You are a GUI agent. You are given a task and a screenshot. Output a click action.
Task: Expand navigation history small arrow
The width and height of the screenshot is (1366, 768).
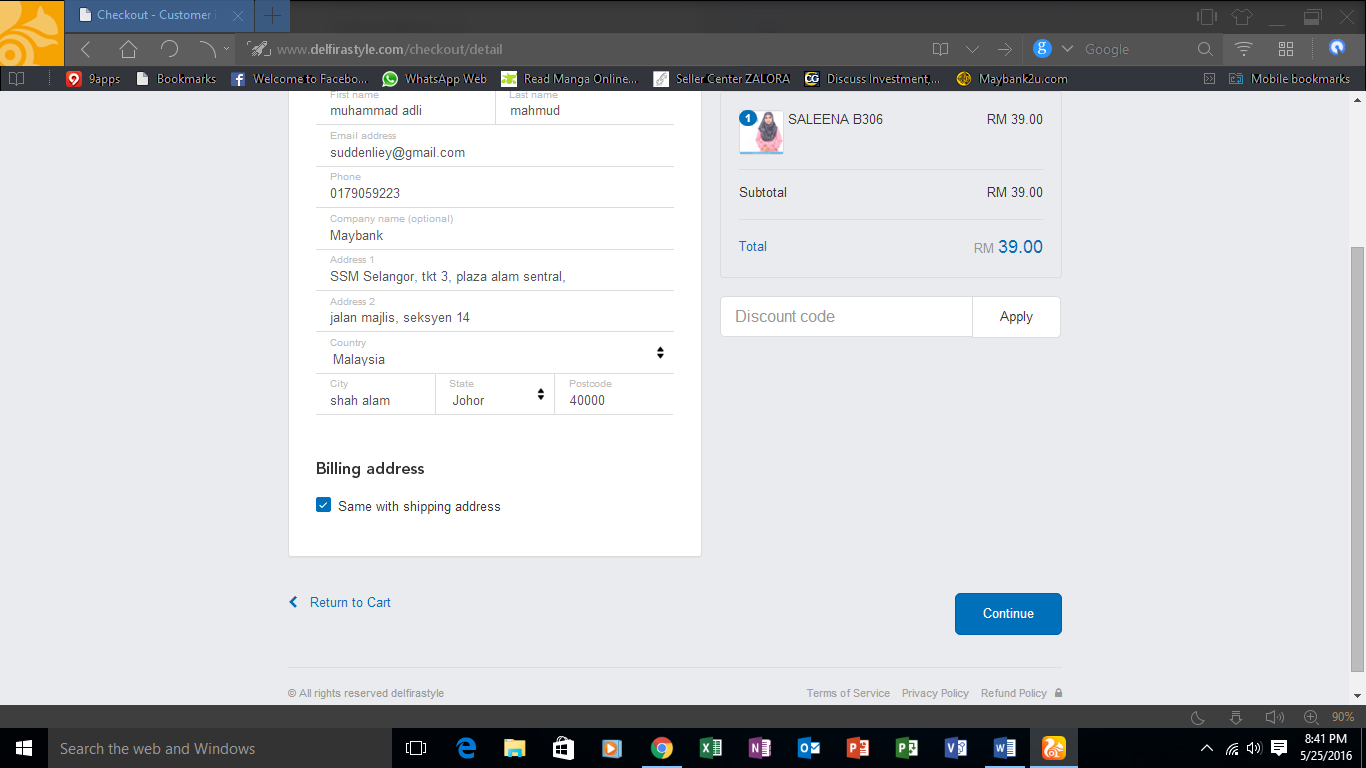pos(227,48)
